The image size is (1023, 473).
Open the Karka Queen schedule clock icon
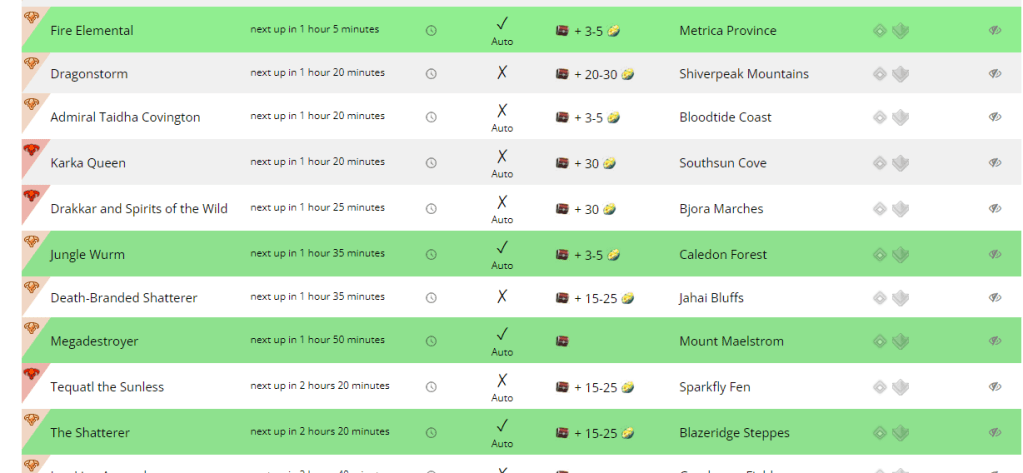click(431, 163)
